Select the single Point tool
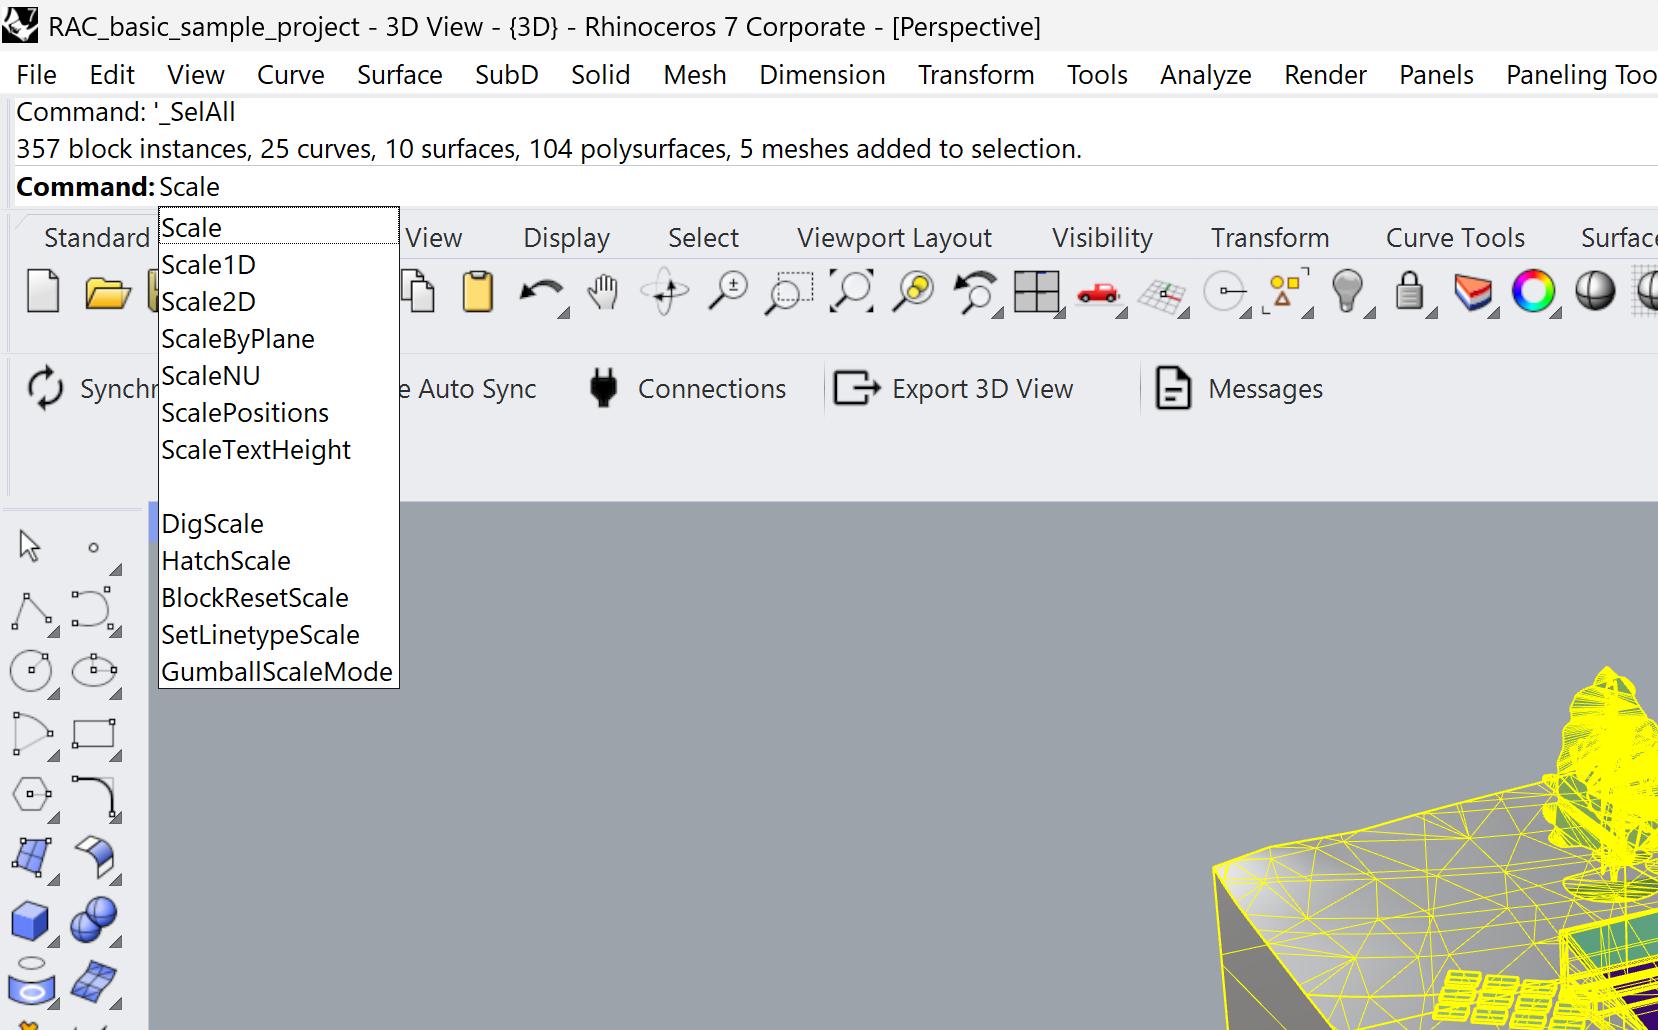Screen dimensions: 1658x1030 tap(94, 547)
